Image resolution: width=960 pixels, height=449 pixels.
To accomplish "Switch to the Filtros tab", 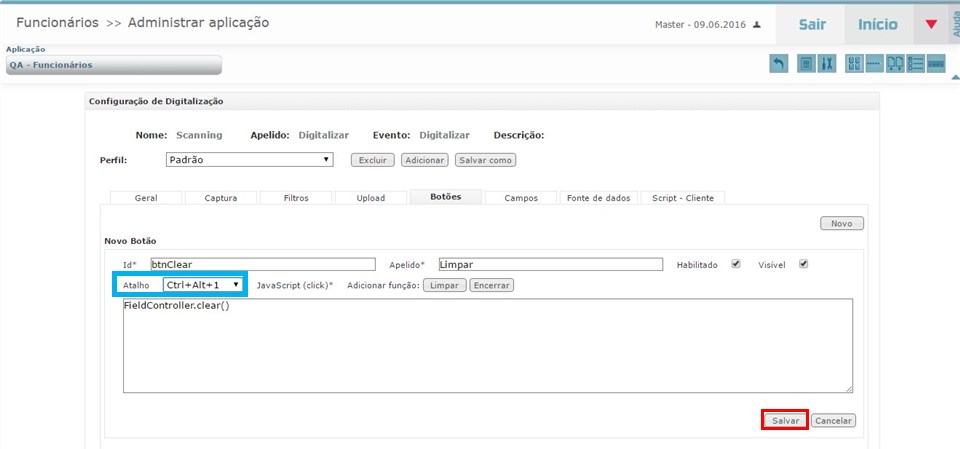I will [296, 198].
